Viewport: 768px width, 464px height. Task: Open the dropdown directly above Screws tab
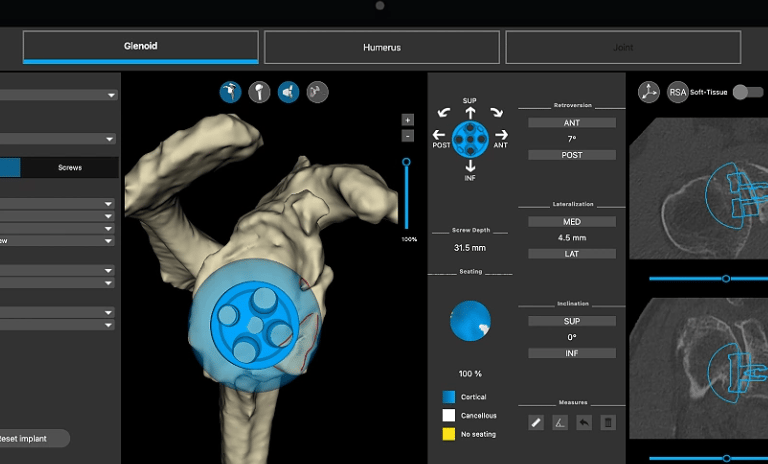58,139
